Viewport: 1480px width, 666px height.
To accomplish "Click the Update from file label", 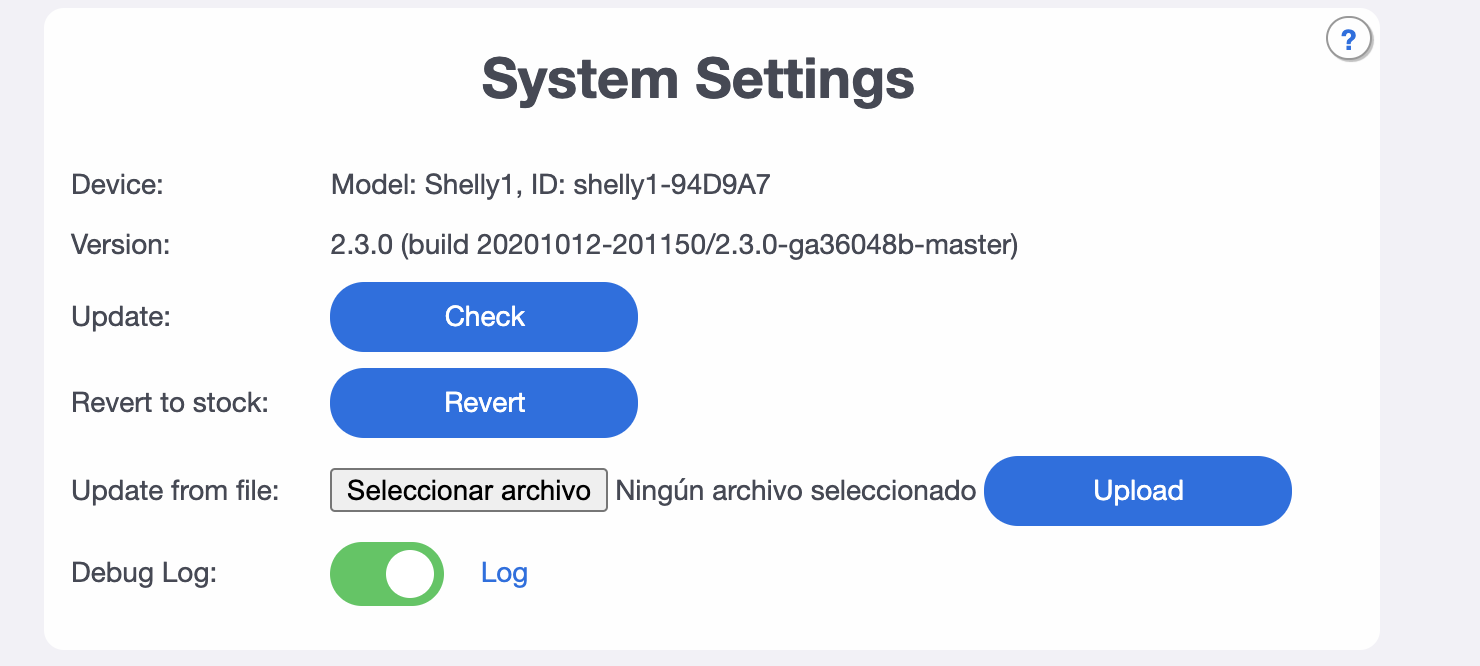I will 175,491.
